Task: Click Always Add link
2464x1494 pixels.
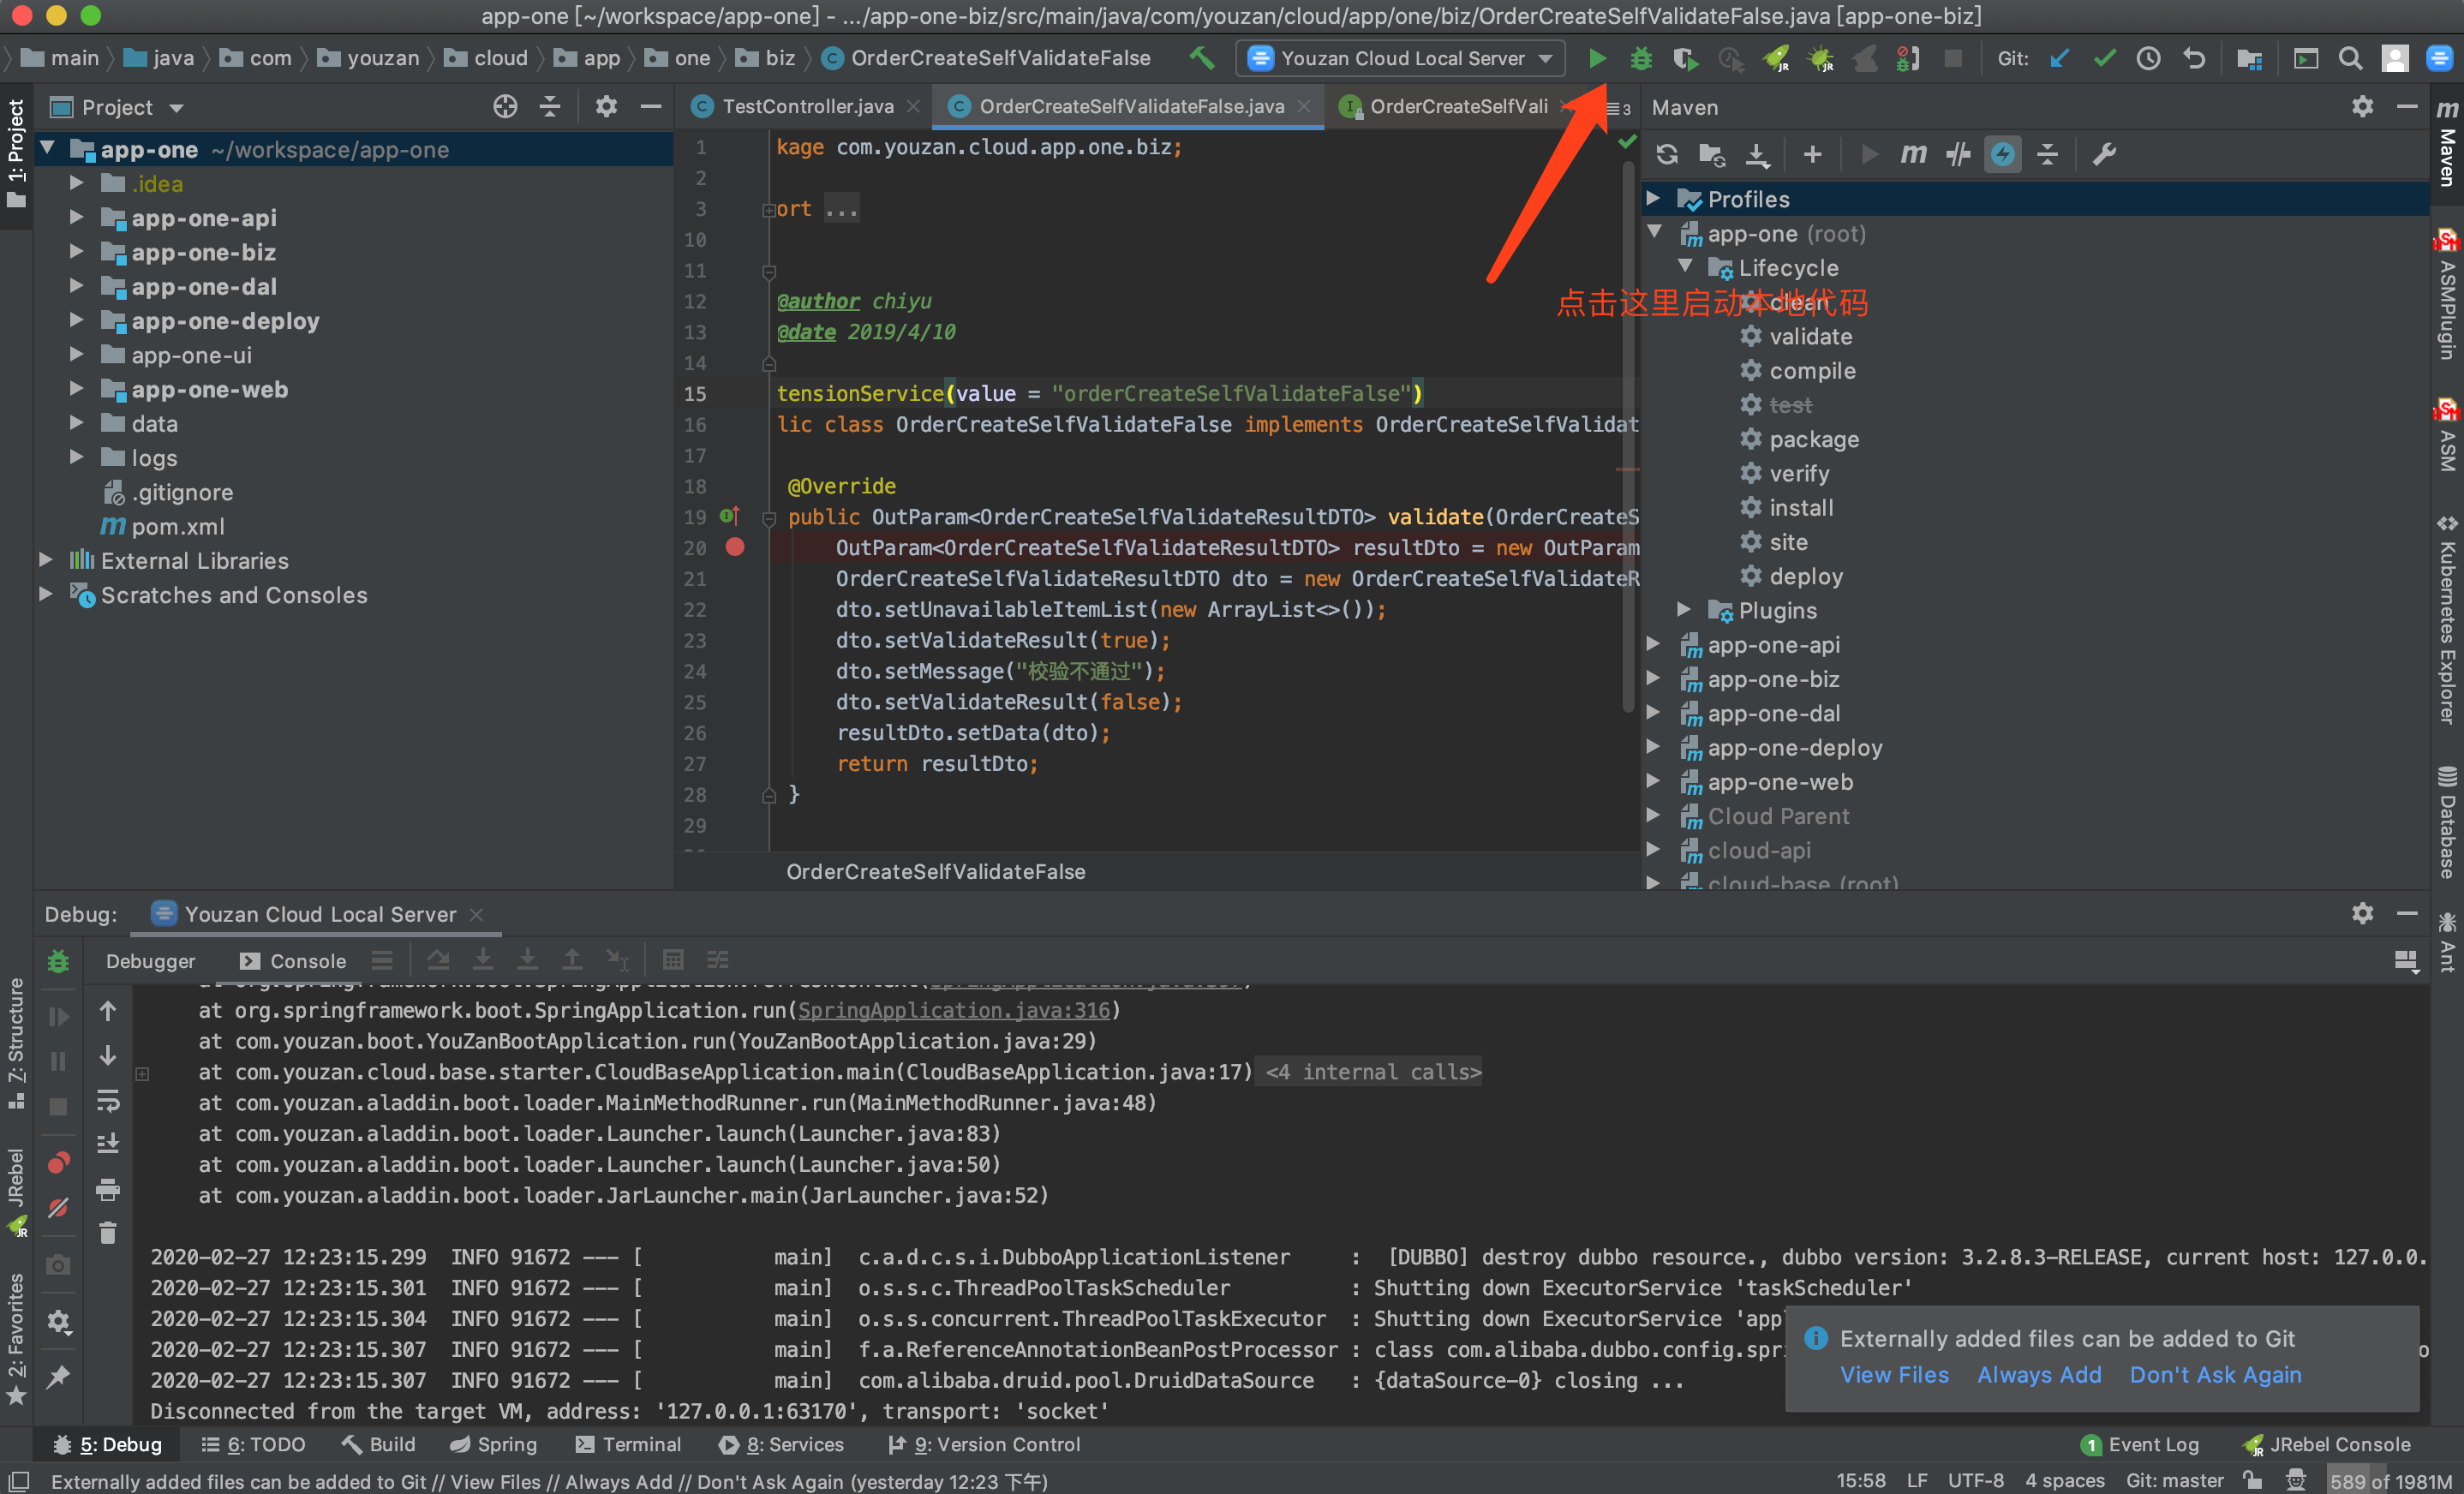Action: tap(2039, 1375)
